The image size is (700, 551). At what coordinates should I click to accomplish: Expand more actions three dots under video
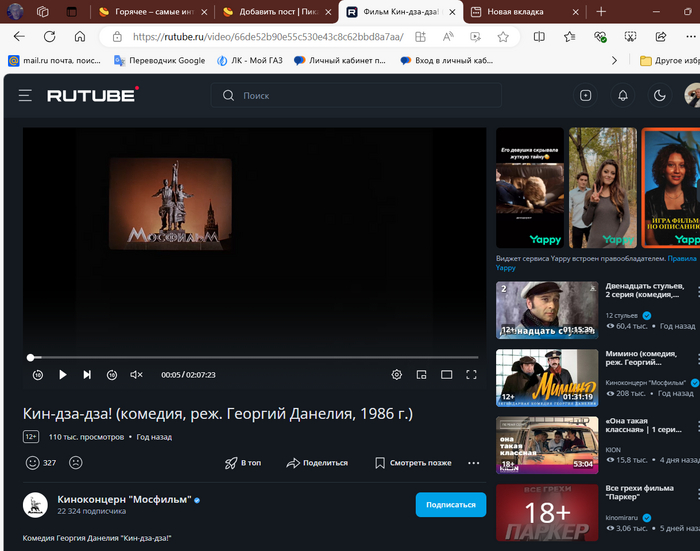coord(474,463)
